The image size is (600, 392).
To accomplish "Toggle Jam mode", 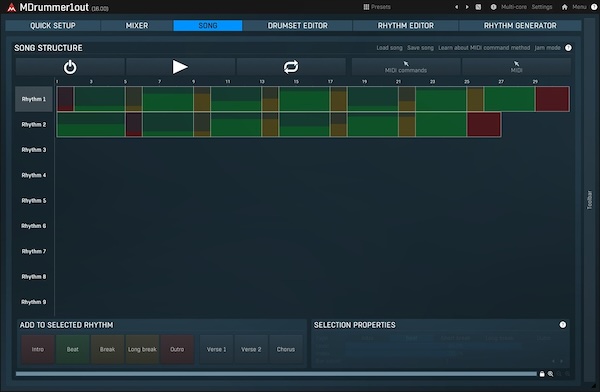I will click(547, 48).
